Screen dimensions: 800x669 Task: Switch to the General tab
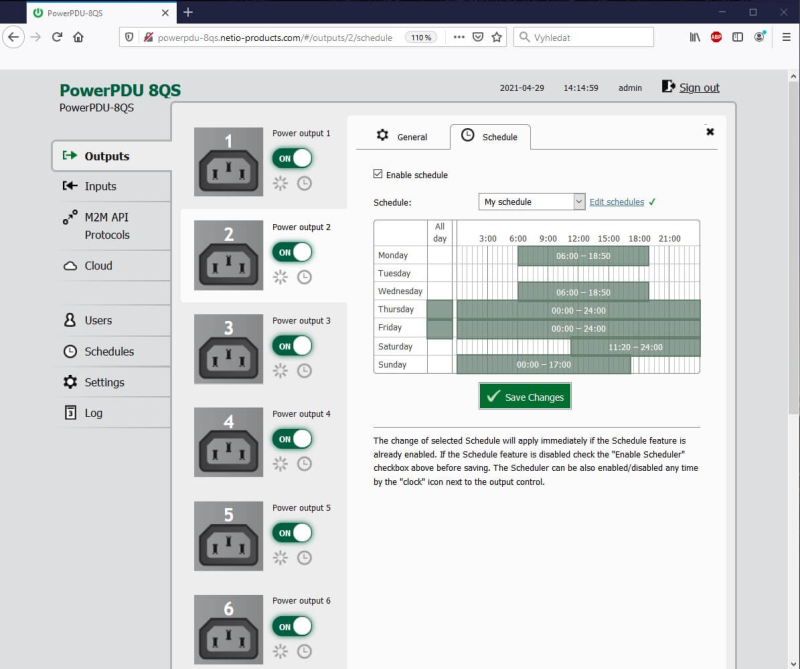pos(402,137)
